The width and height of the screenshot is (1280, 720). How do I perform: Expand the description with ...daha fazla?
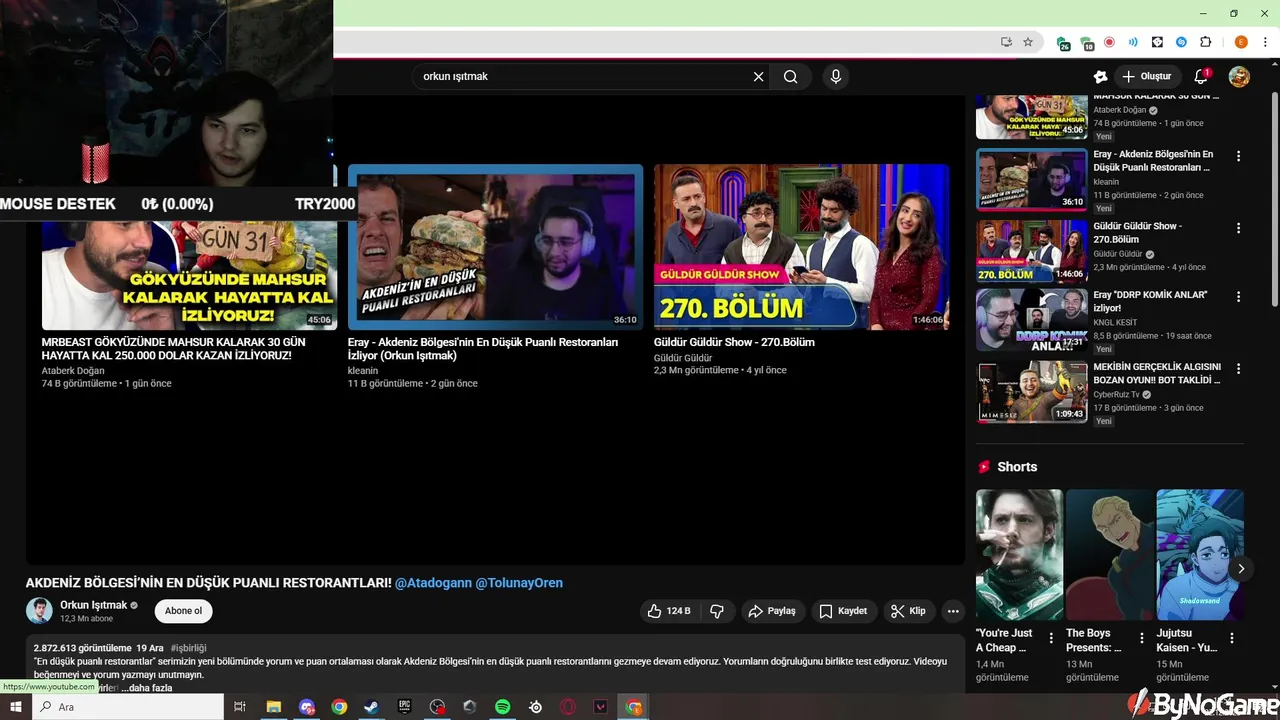[x=147, y=688]
